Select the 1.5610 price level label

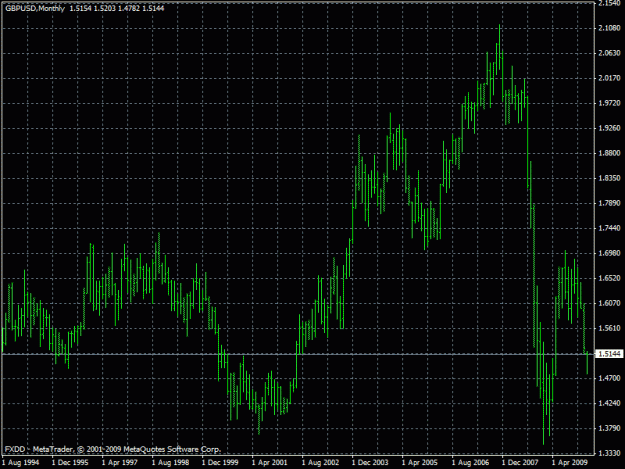[x=609, y=328]
